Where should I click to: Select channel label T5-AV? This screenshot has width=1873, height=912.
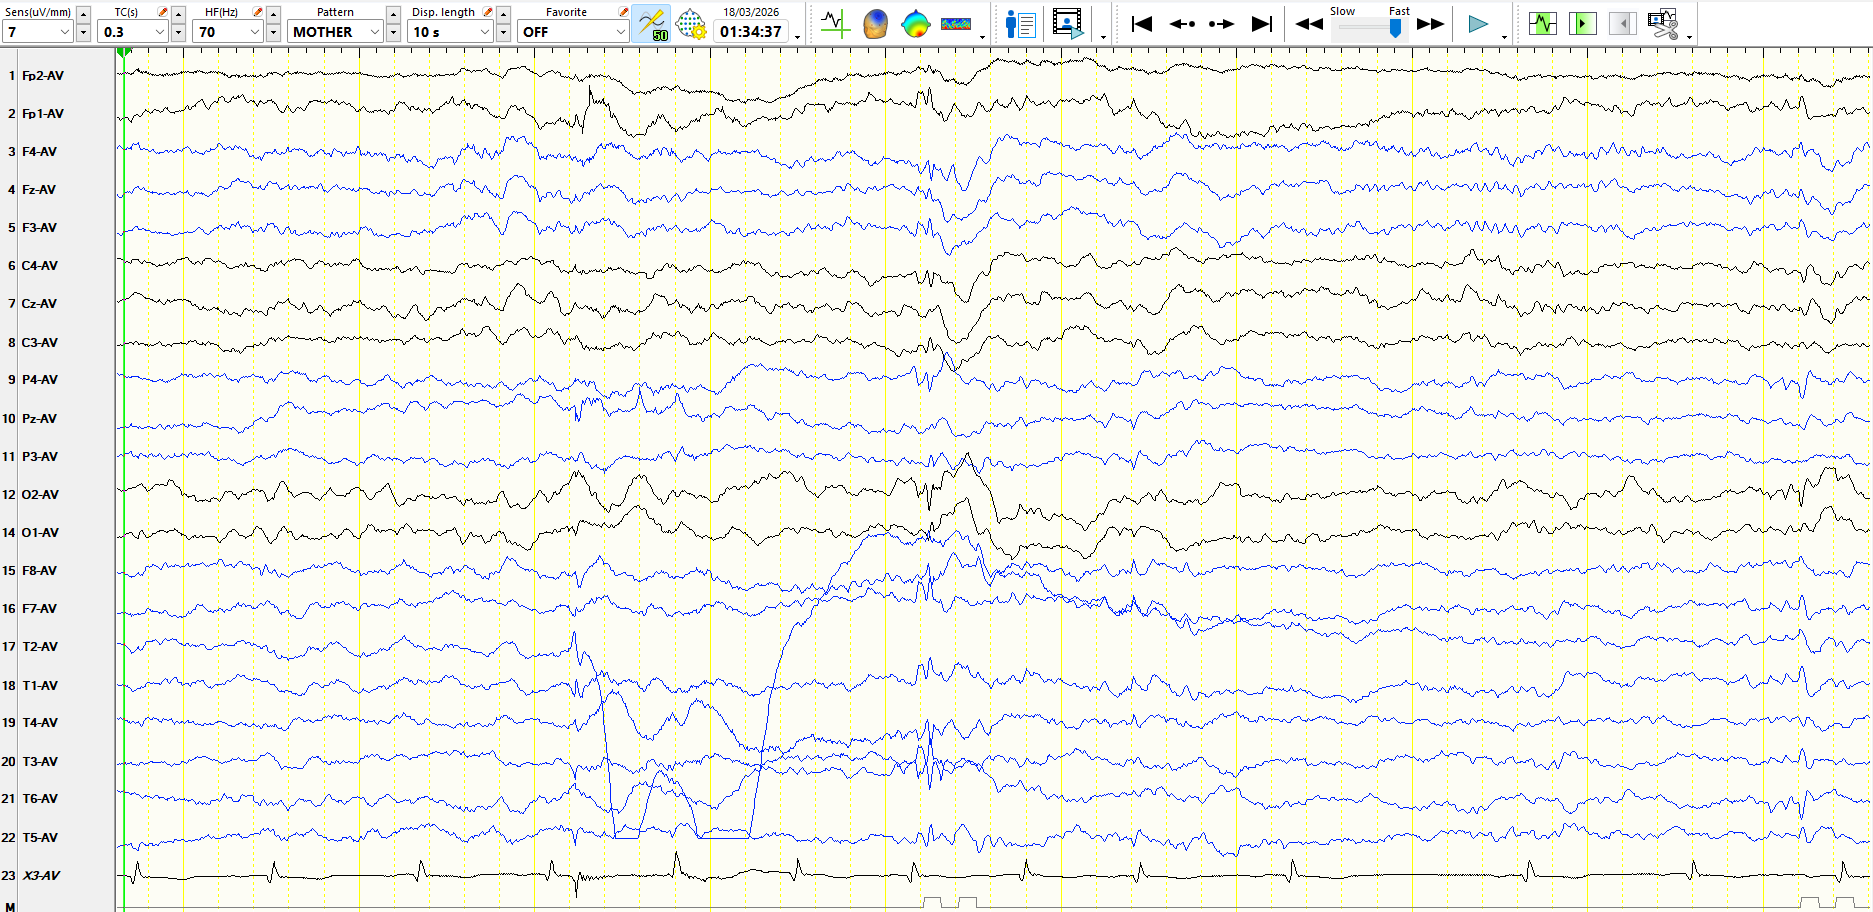tap(40, 837)
